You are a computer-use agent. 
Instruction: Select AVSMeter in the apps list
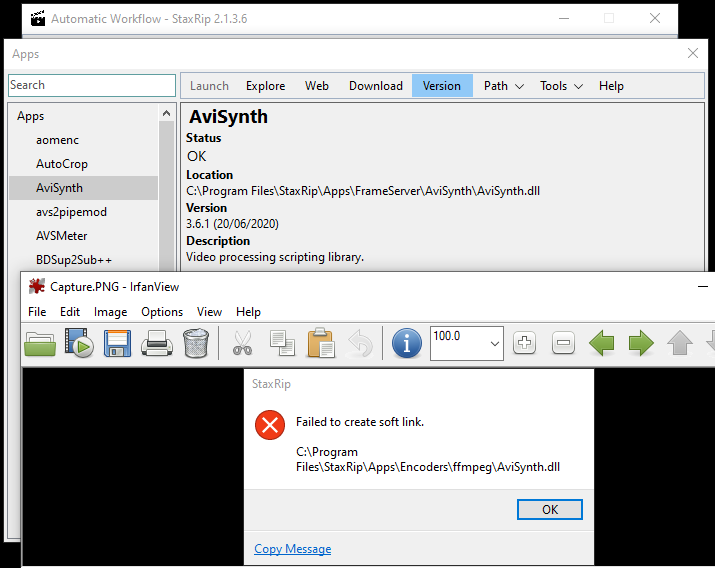click(62, 236)
